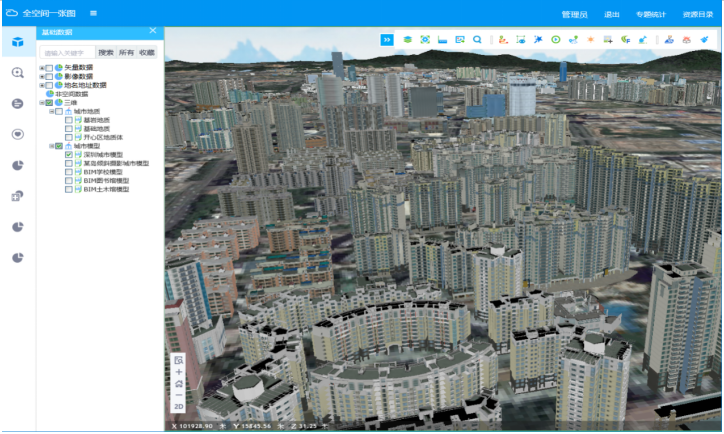
Task: Uncheck the 深圳城市模型 checkbox
Action: 68,155
